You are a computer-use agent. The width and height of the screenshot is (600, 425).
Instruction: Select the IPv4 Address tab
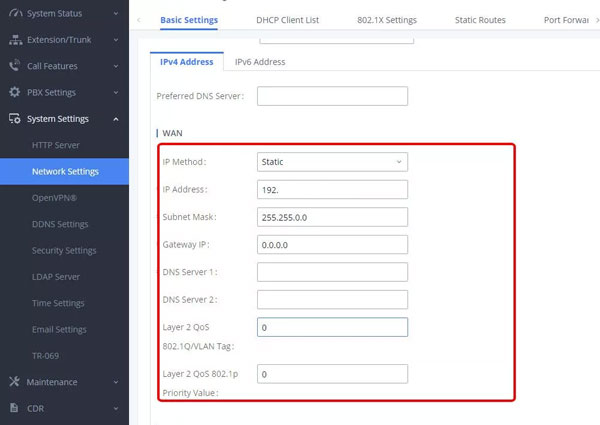point(187,62)
